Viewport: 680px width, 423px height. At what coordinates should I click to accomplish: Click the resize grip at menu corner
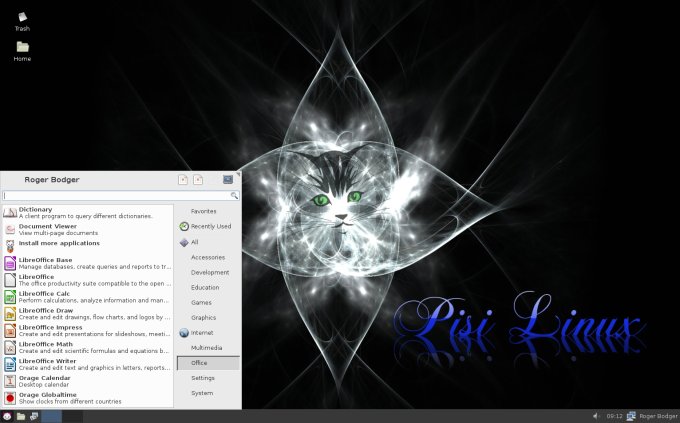click(239, 174)
